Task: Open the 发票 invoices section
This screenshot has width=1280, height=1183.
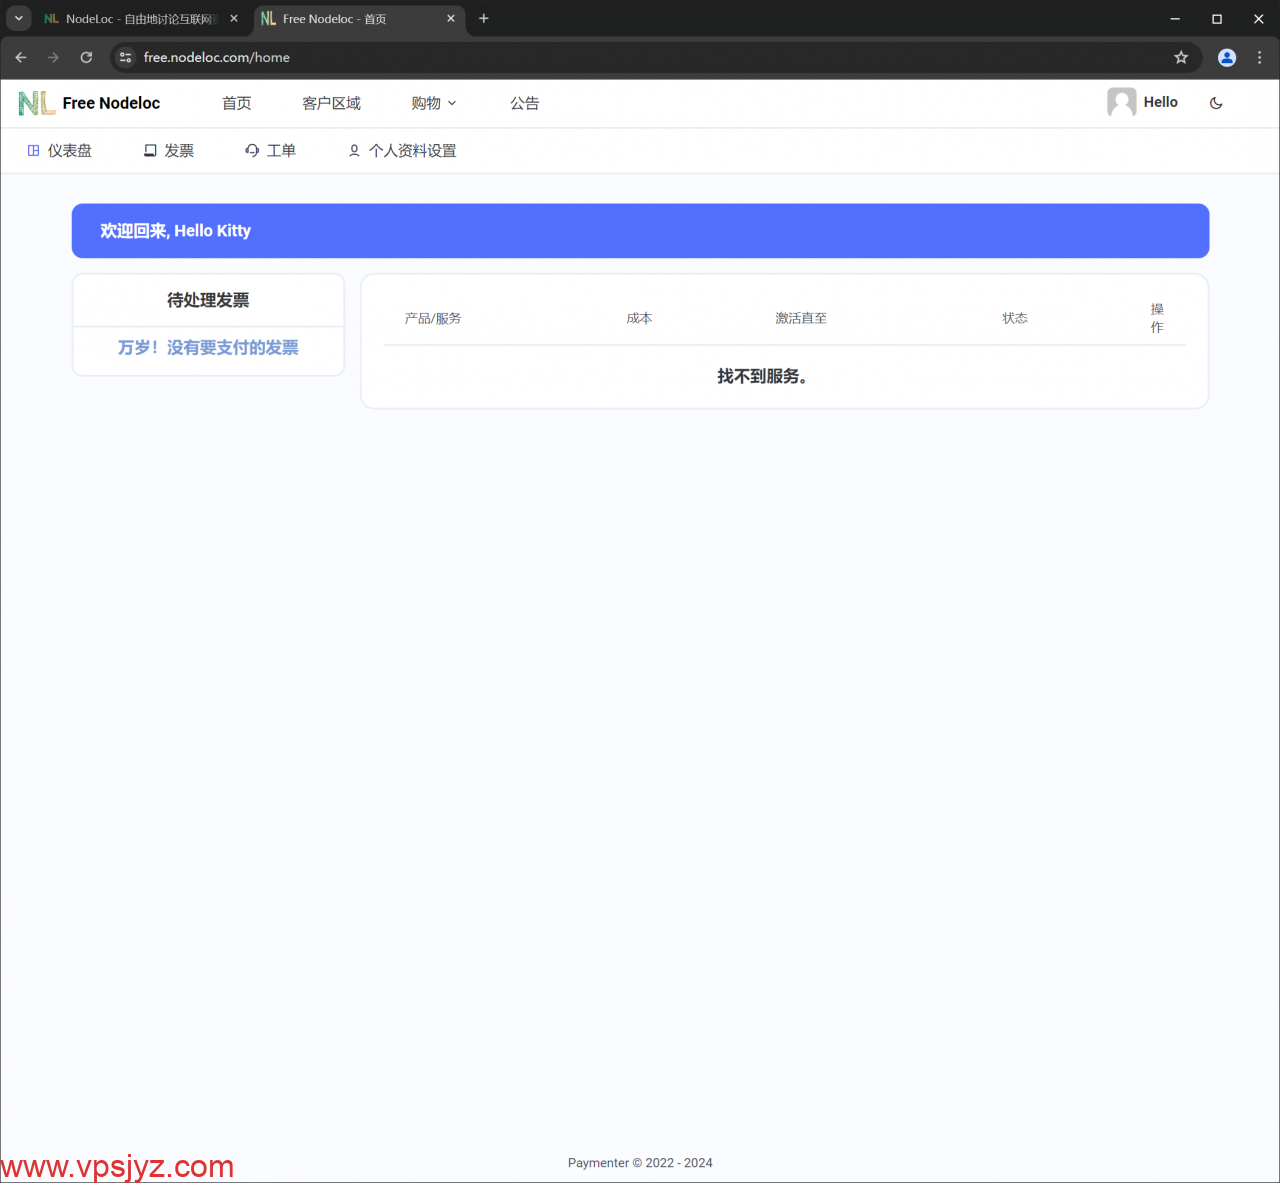Action: pyautogui.click(x=169, y=151)
